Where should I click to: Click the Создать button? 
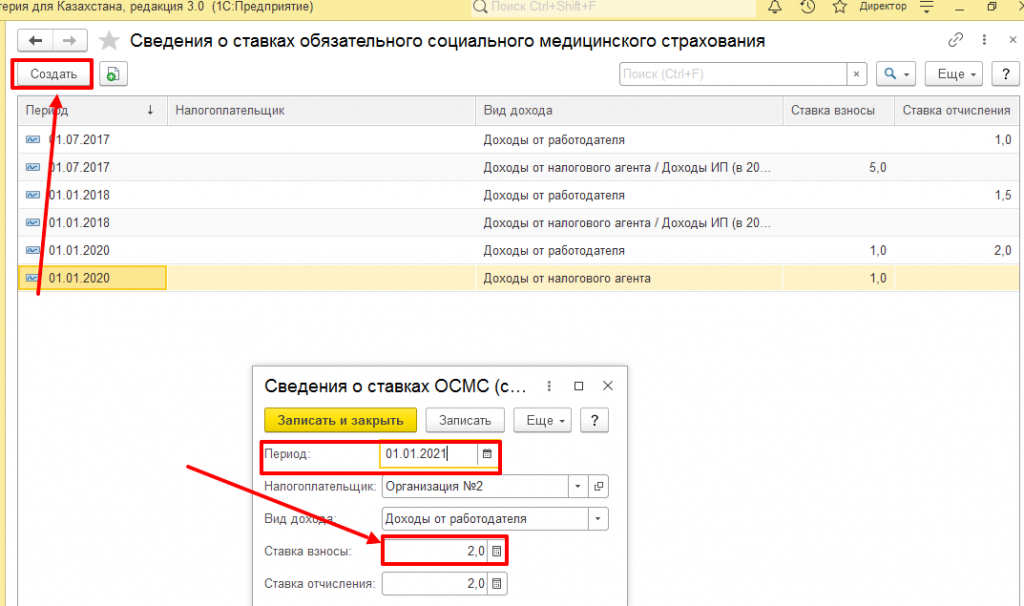point(53,74)
